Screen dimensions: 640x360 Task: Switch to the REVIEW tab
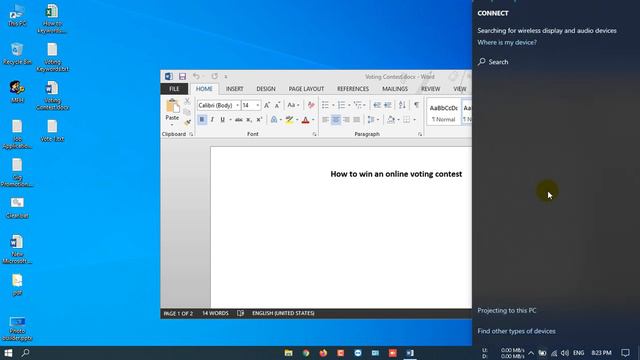click(431, 89)
